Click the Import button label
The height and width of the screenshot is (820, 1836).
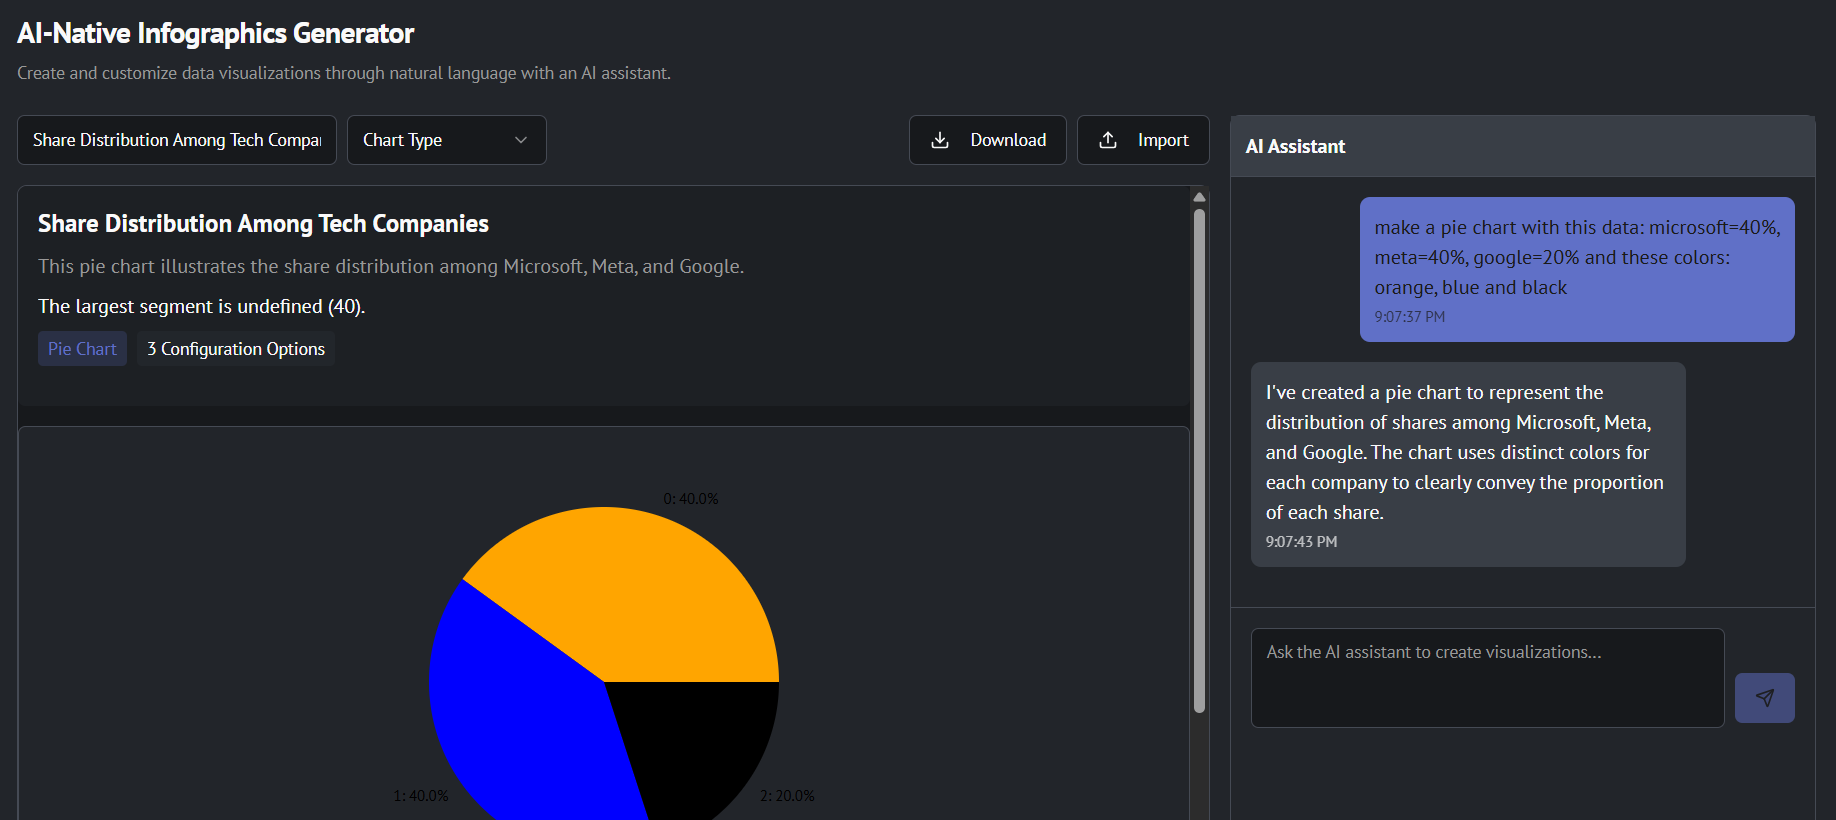[x=1163, y=140]
